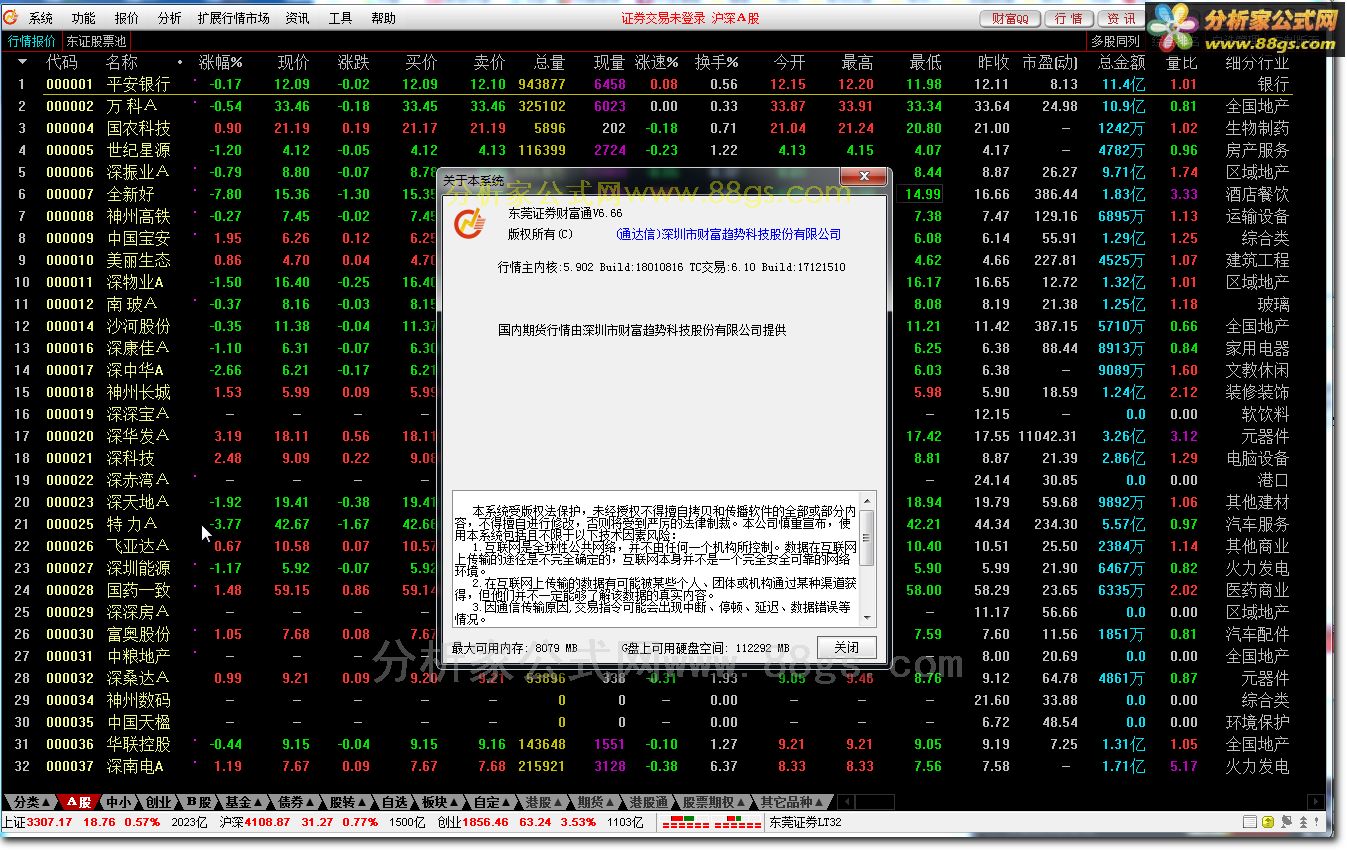Click the window-list icon in status bar
This screenshot has width=1347, height=850.
tap(1250, 822)
